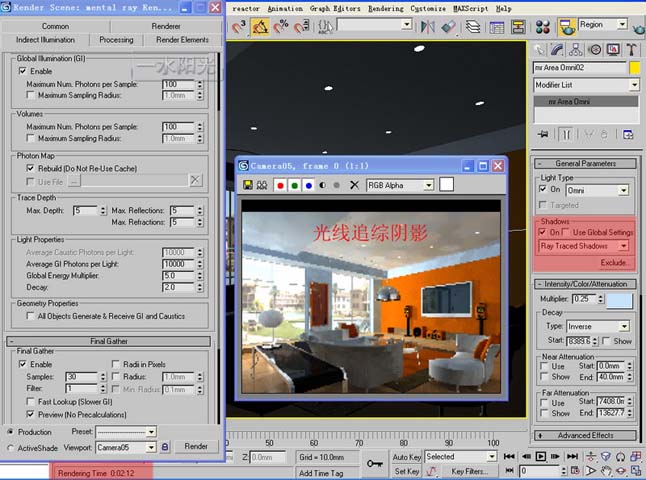Open the Layer Manager icon

(x=473, y=27)
